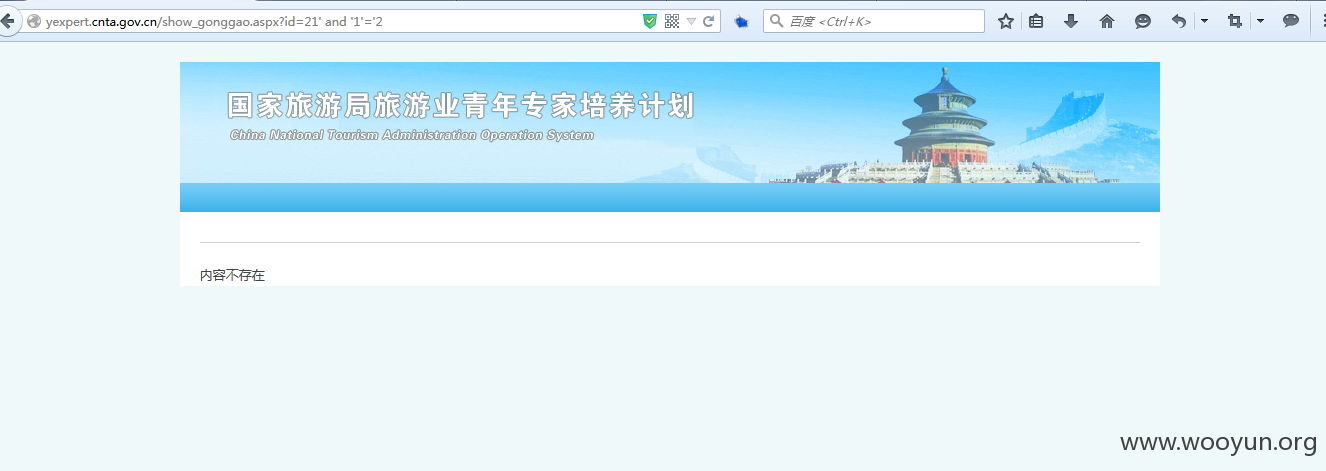Click the browser back arrow button
The height and width of the screenshot is (471, 1326).
point(6,21)
